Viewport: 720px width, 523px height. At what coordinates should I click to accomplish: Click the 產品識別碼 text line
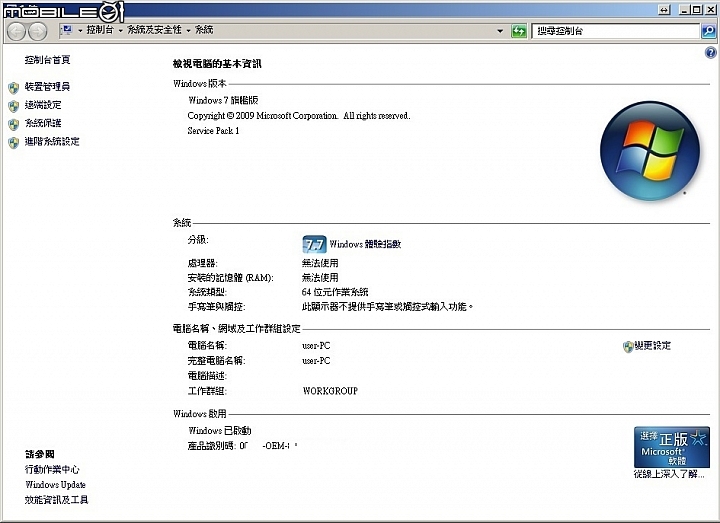[x=242, y=446]
